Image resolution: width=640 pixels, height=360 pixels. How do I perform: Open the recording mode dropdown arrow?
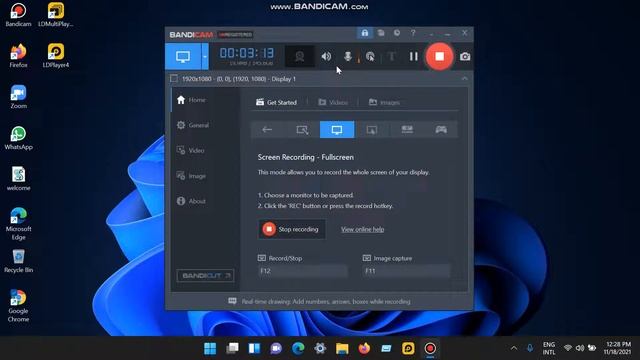(205, 56)
